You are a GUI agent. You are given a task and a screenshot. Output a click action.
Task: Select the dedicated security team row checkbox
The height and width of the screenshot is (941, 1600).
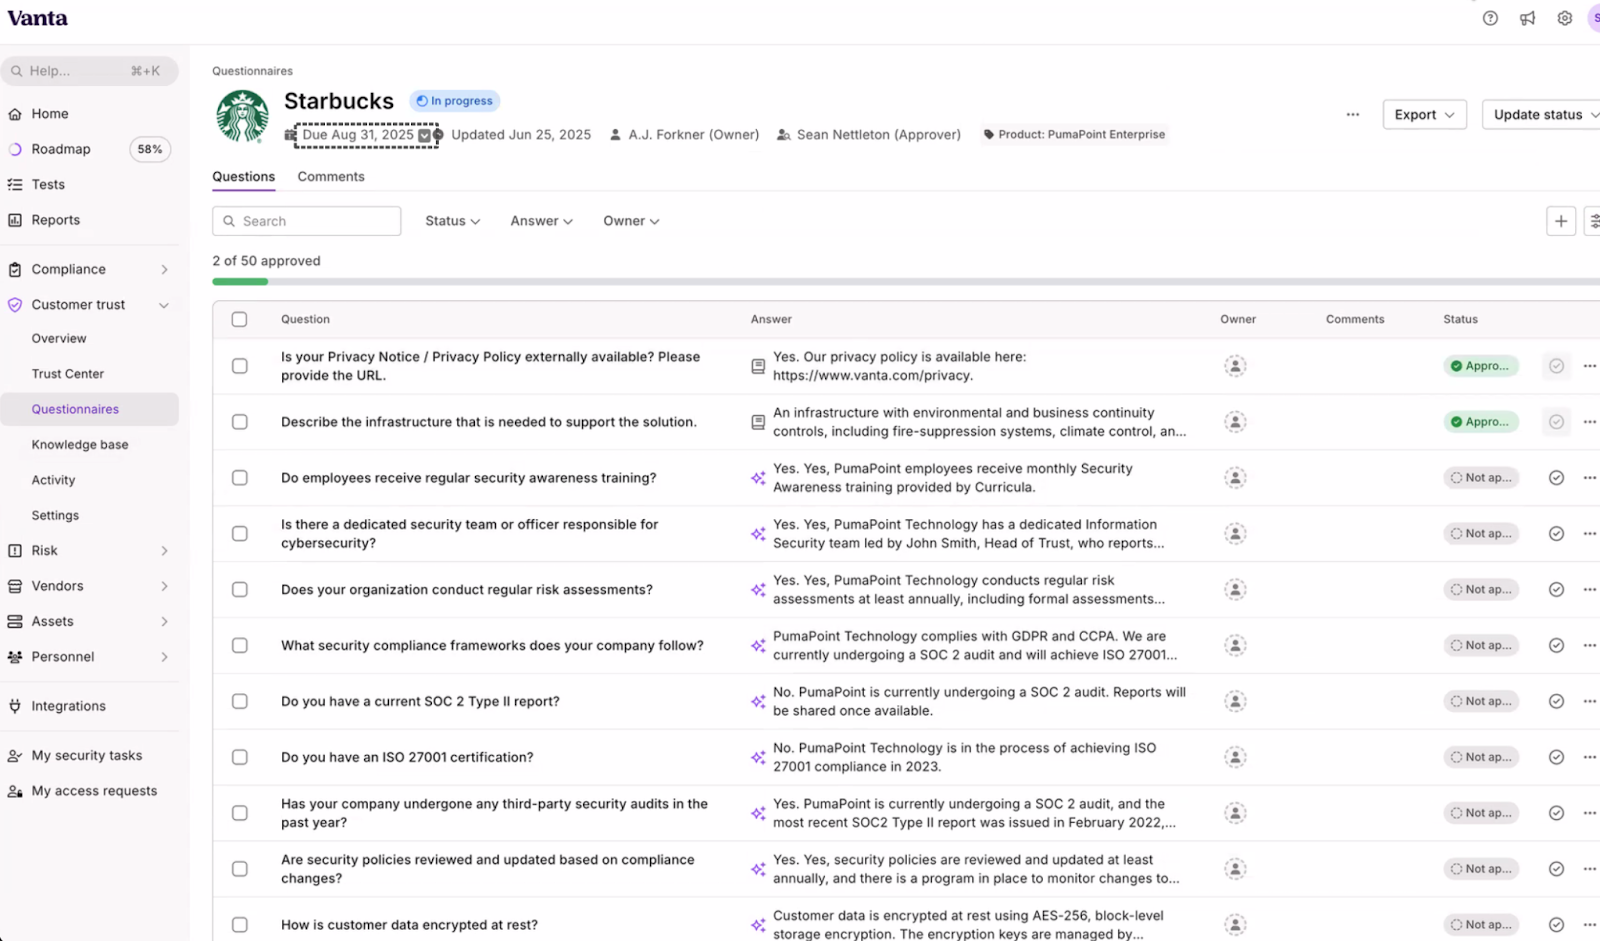pos(239,534)
